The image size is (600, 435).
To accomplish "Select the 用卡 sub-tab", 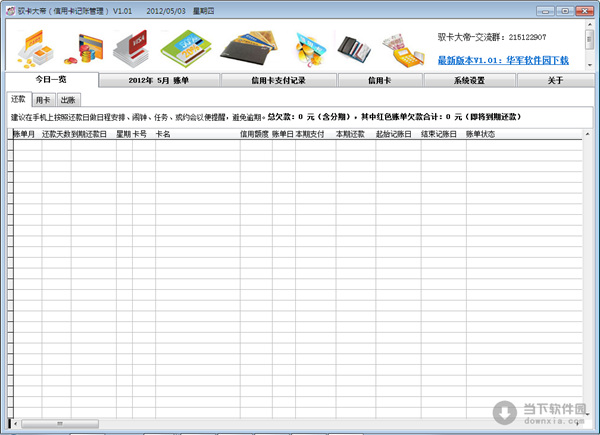I will point(43,100).
